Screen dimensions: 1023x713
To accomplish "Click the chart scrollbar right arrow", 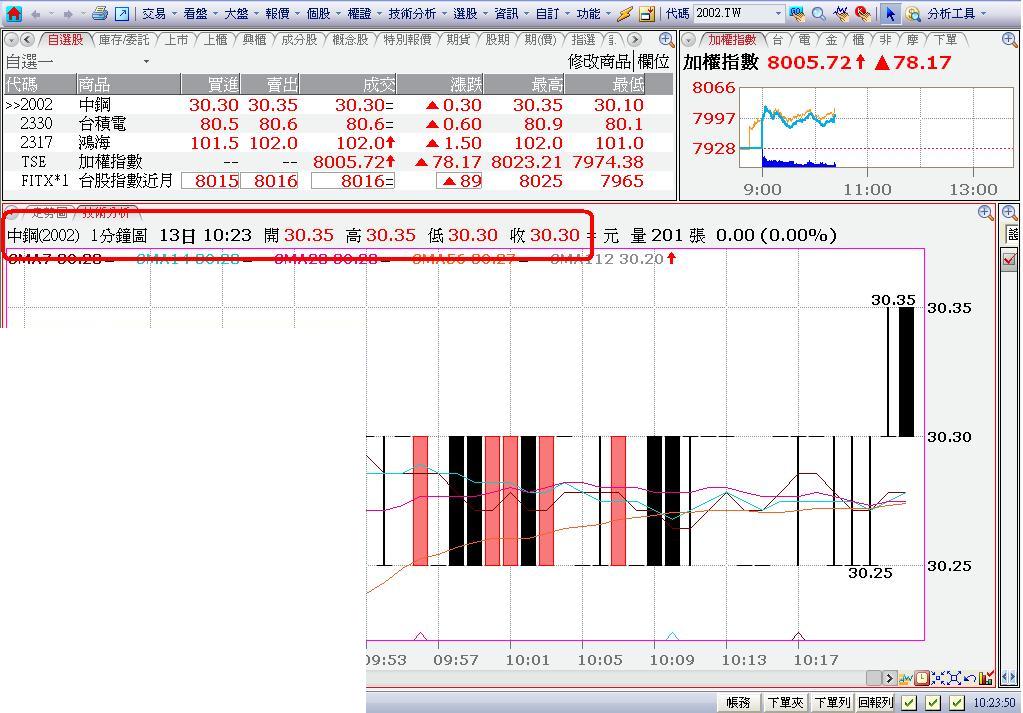I will [889, 678].
